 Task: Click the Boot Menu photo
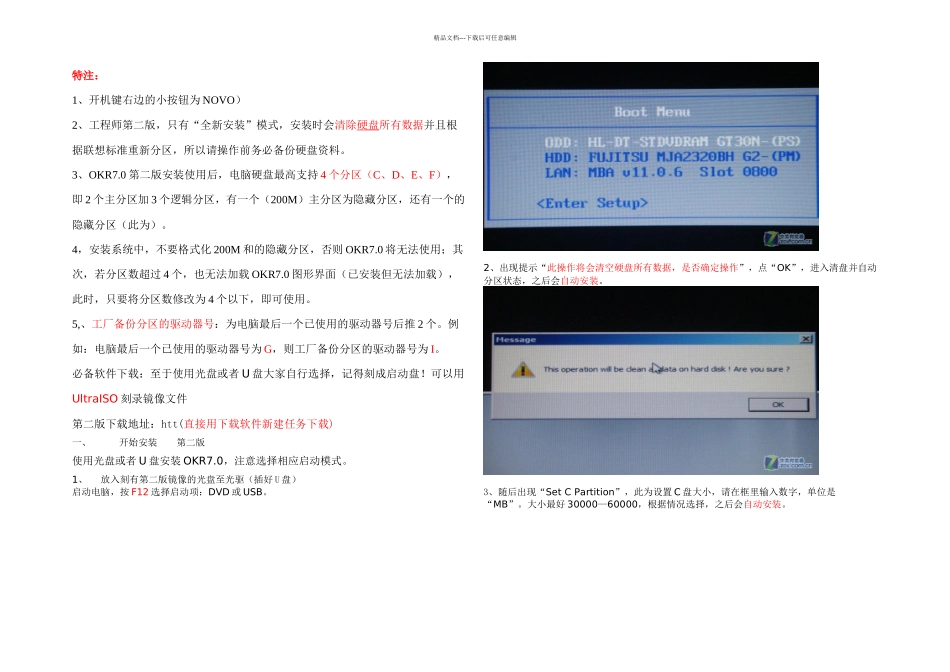[651, 156]
